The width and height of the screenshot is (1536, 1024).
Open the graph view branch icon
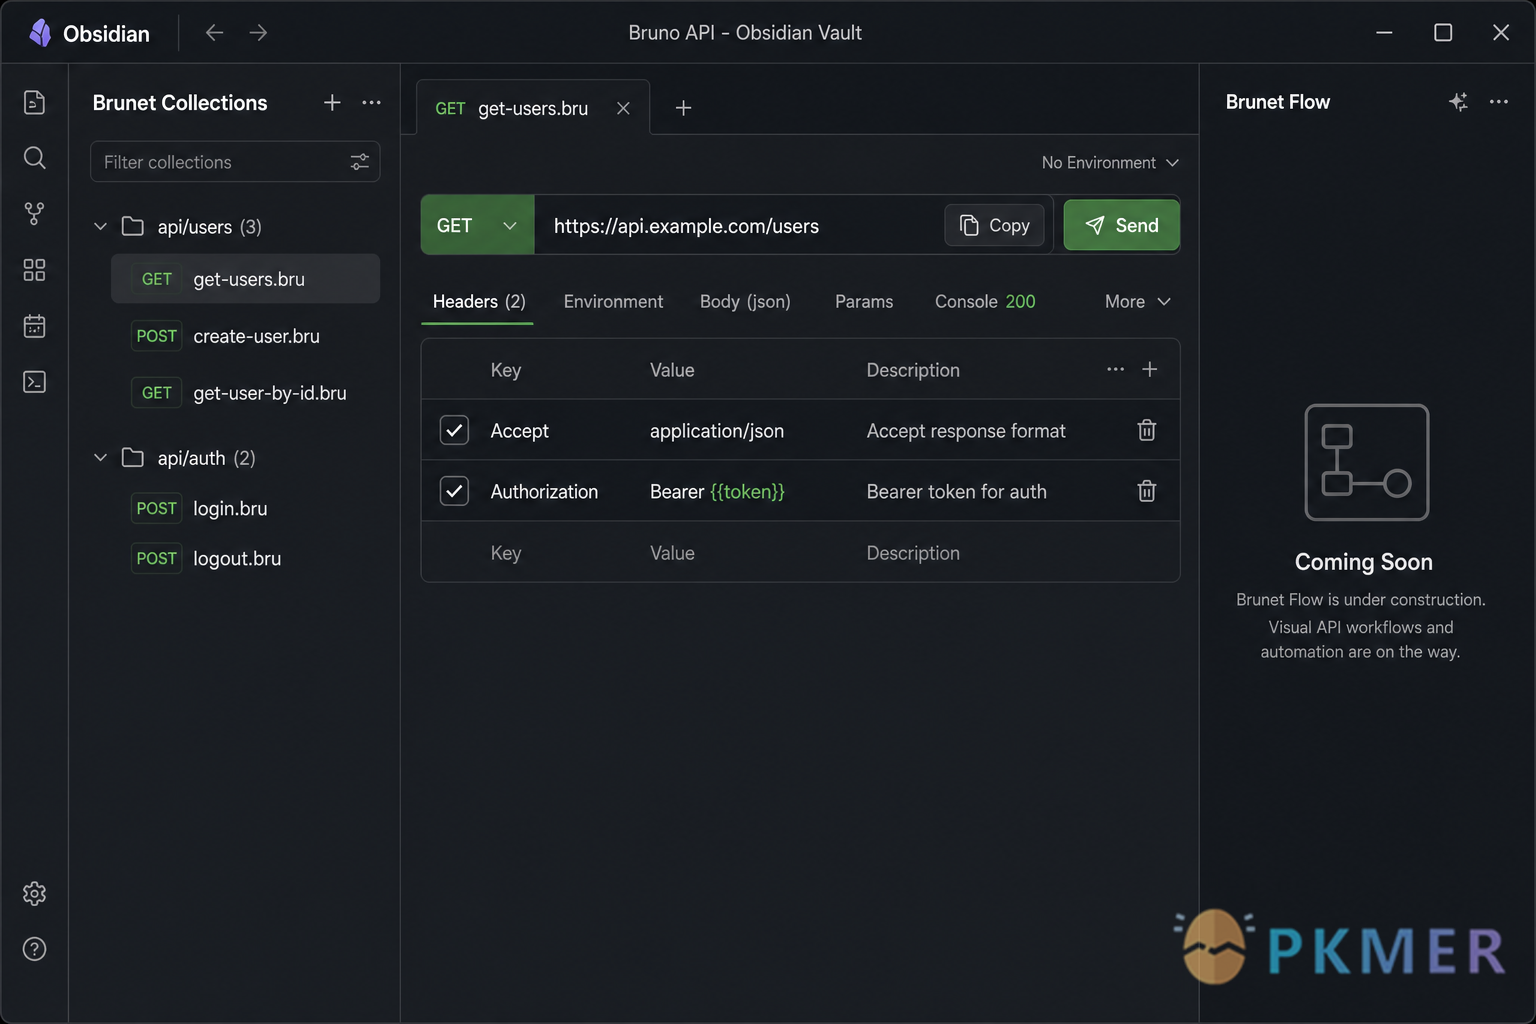pos(34,214)
